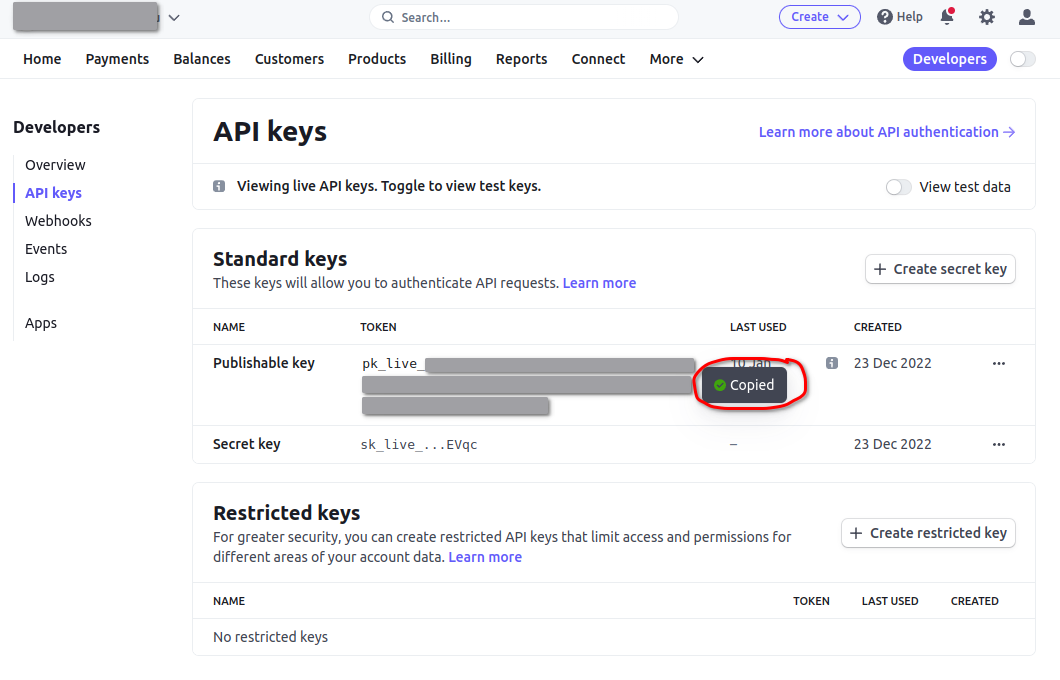
Task: Click the Create restricted key button
Action: (928, 533)
